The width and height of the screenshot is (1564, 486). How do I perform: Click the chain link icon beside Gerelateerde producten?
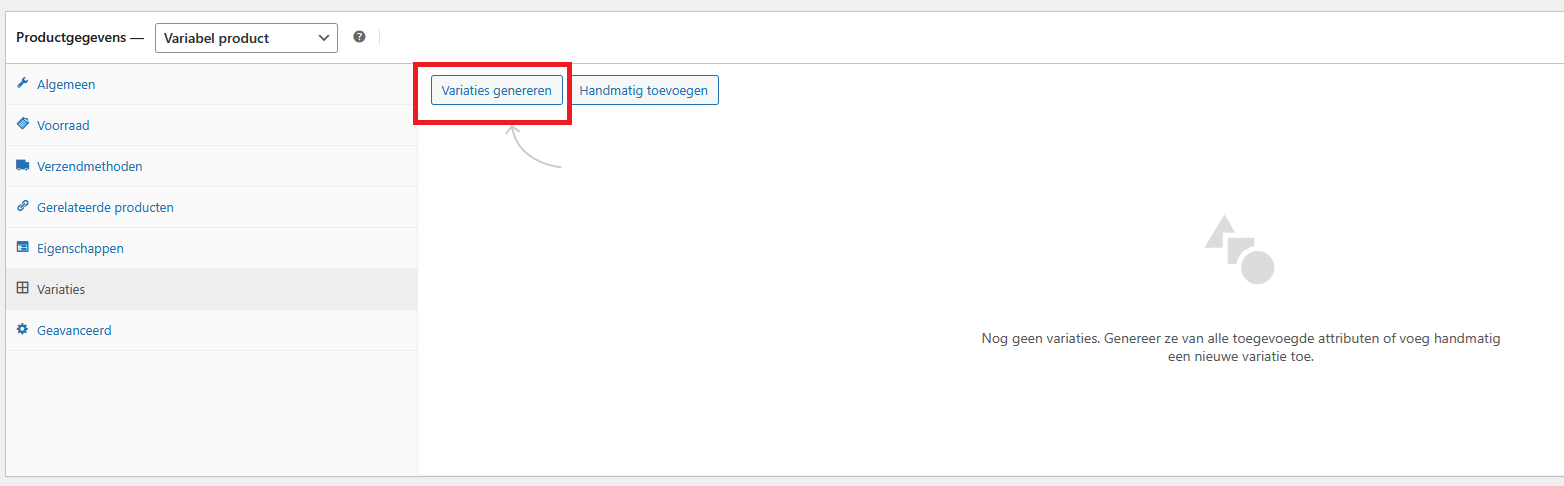point(23,207)
